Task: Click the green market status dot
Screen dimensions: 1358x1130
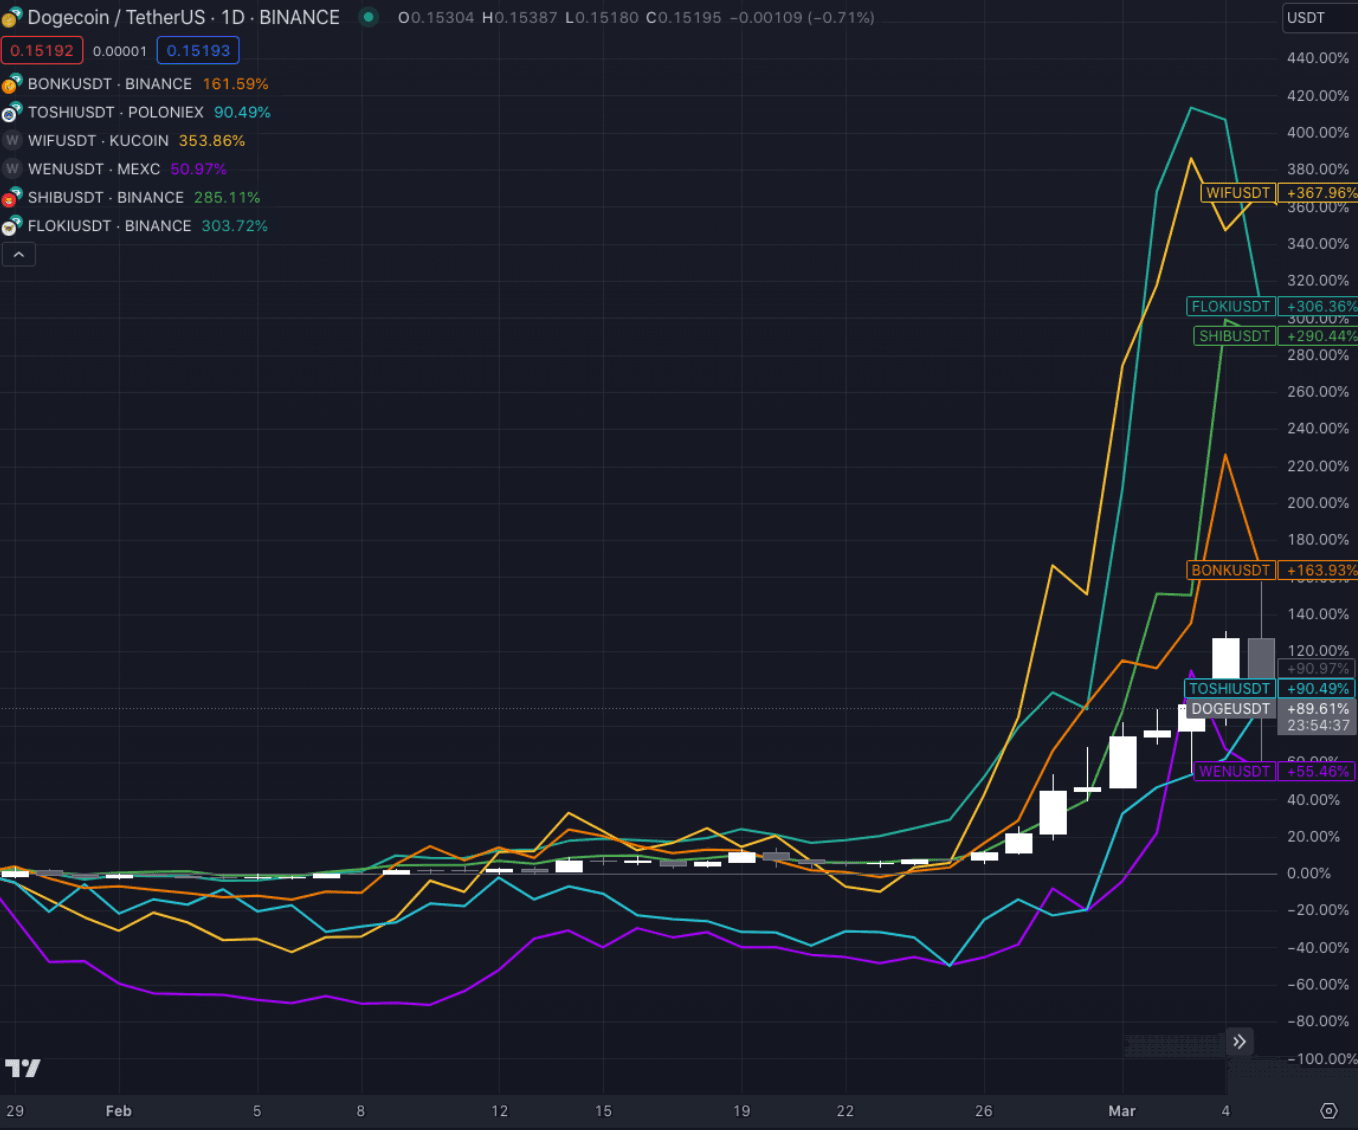Action: pos(369,17)
